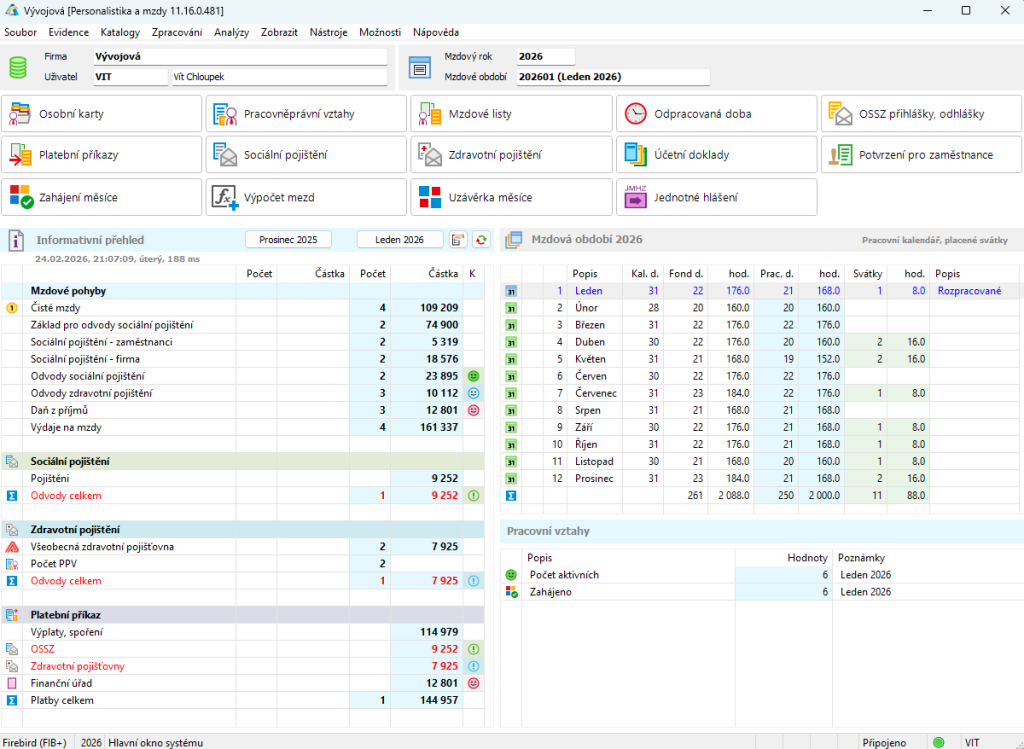This screenshot has height=749, width=1024.
Task: Click green smiley in Odvody sociálního pojištění row
Action: [x=473, y=377]
